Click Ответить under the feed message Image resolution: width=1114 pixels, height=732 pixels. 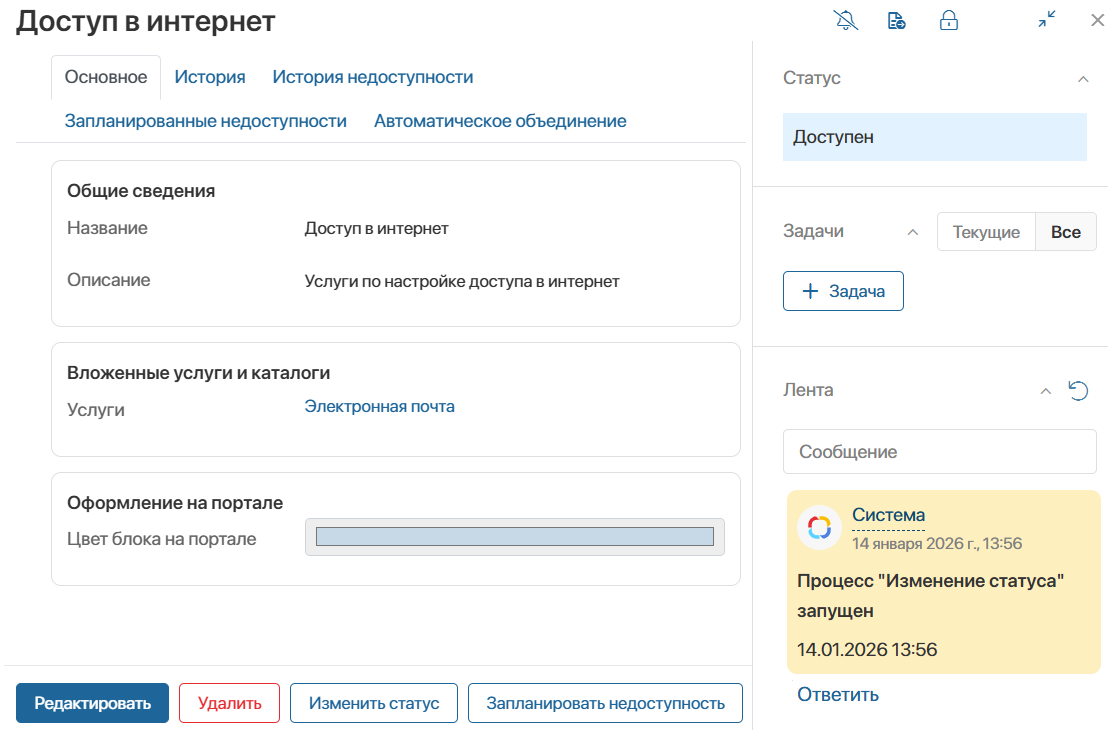(838, 694)
